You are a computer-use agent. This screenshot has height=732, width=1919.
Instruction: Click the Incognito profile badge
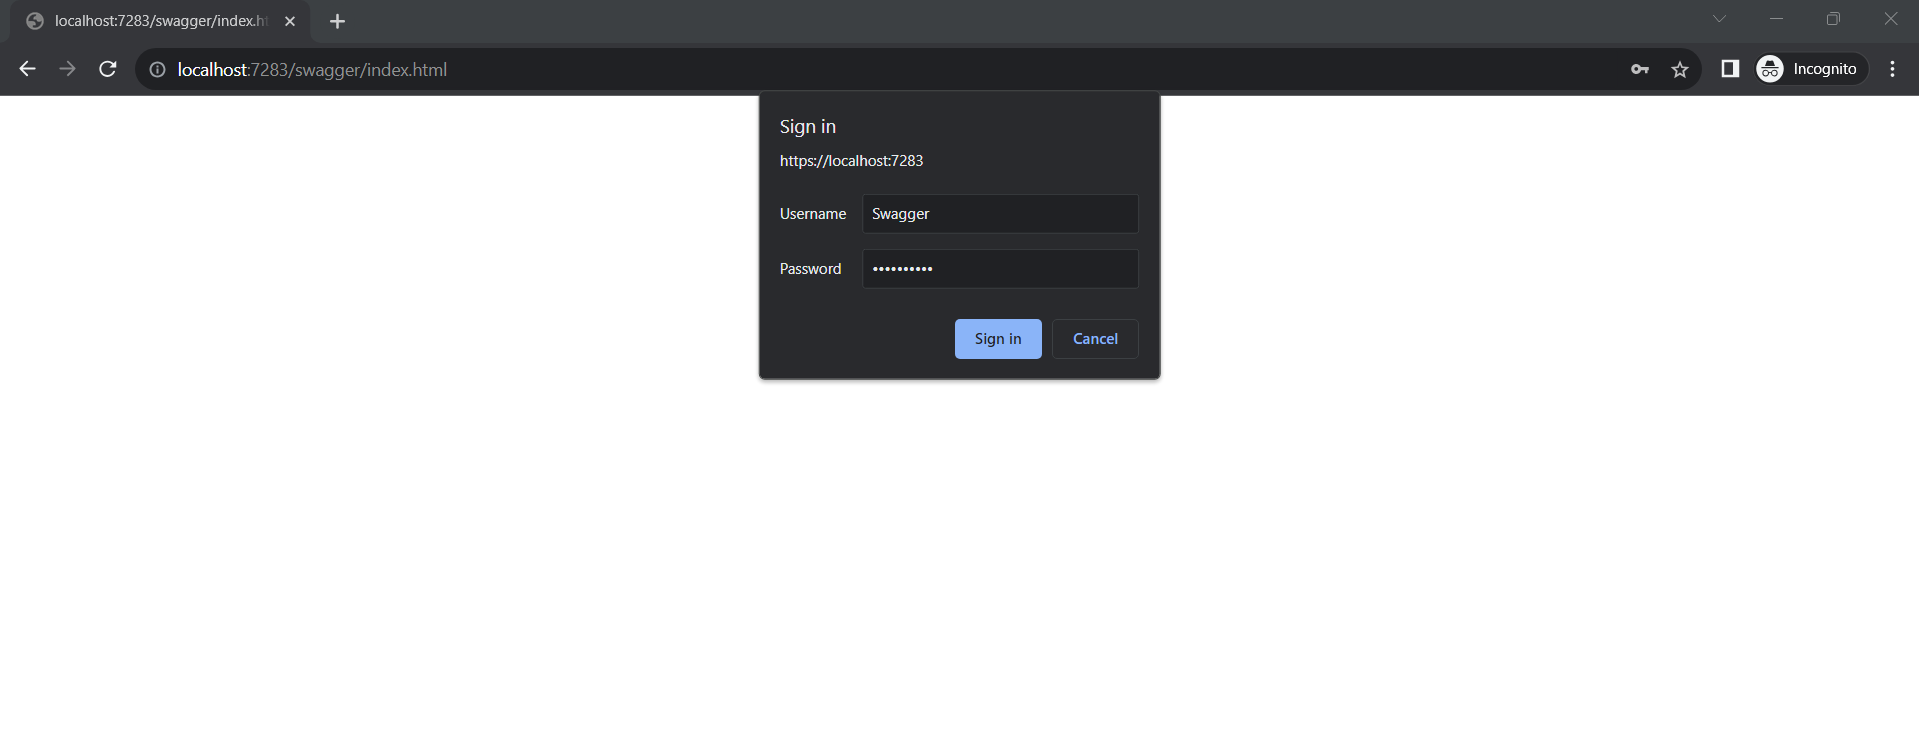[1812, 69]
